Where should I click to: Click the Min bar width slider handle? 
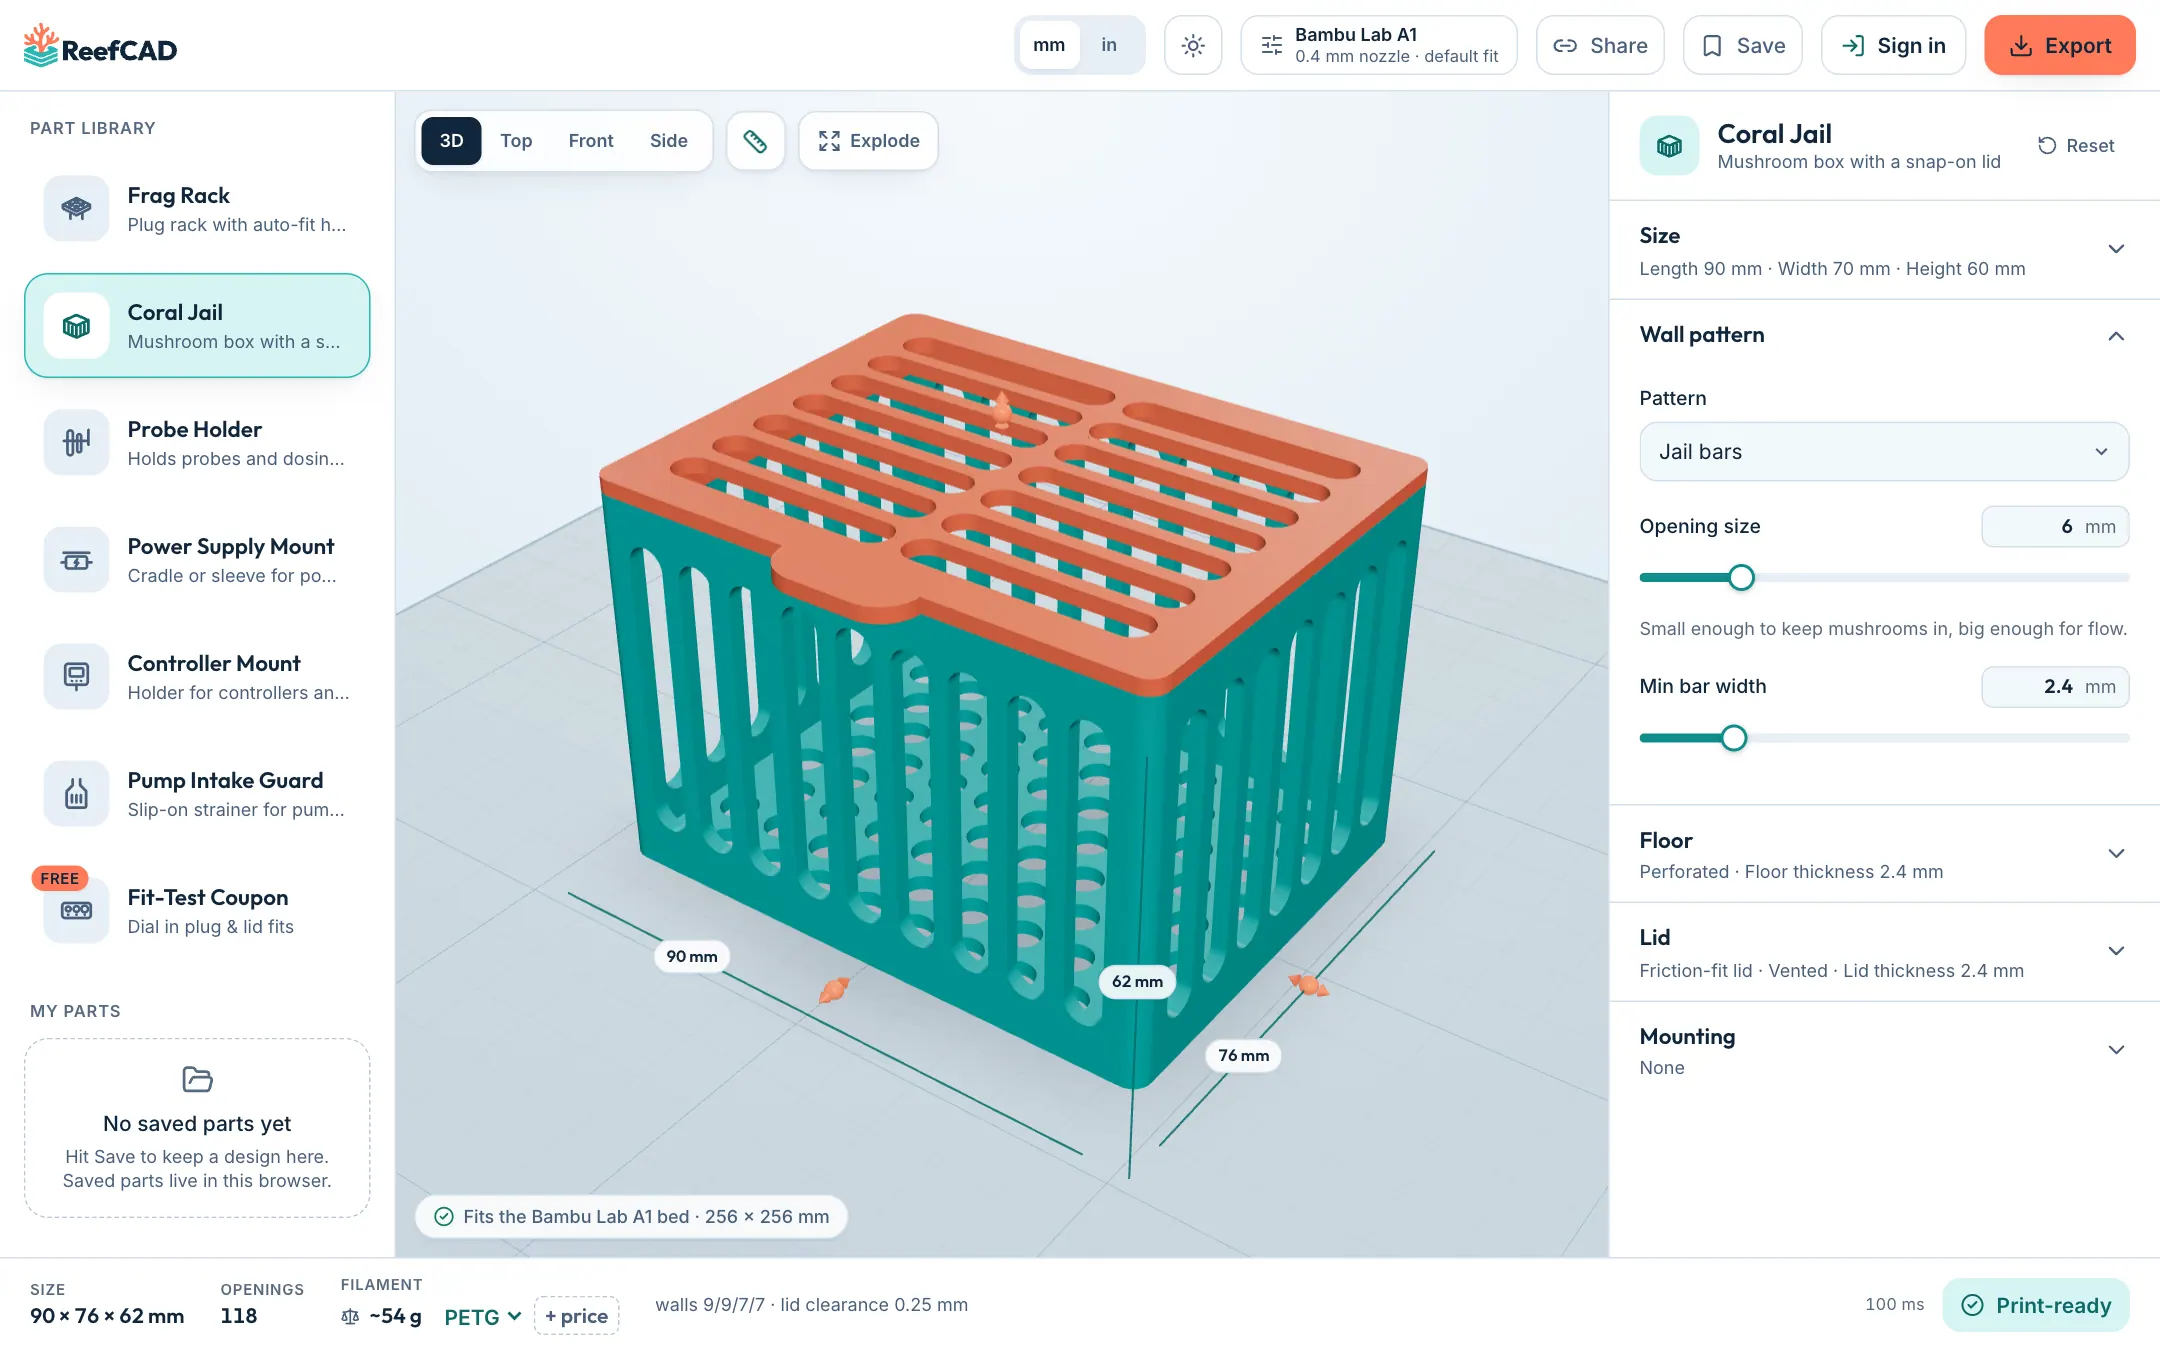coord(1734,738)
